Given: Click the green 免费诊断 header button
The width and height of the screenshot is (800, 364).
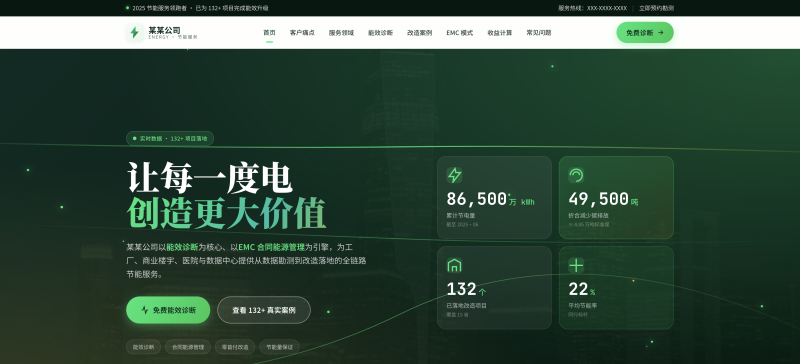Looking at the screenshot, I should tap(645, 33).
